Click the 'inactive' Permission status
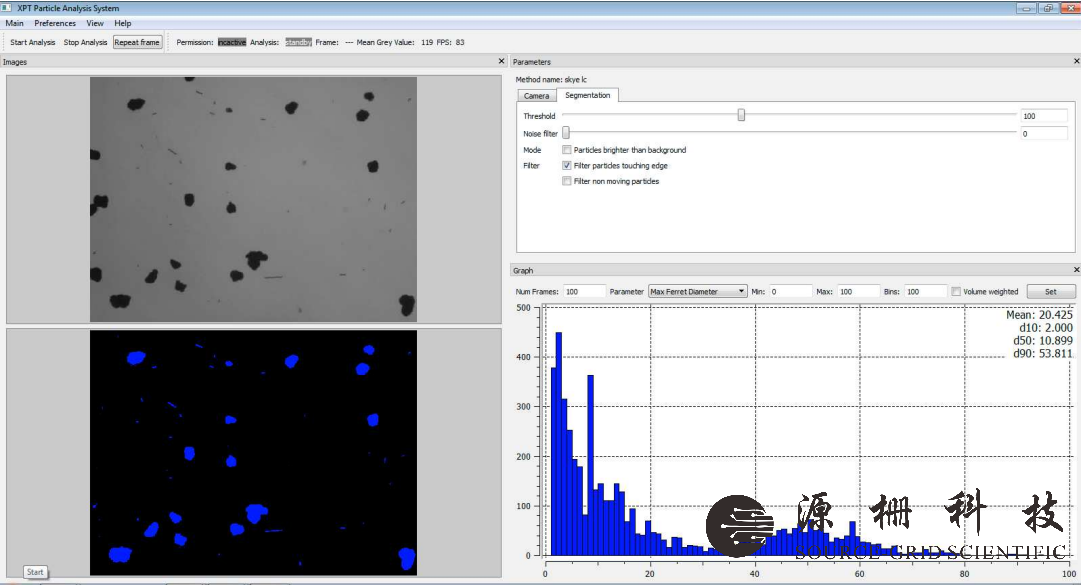 [232, 42]
